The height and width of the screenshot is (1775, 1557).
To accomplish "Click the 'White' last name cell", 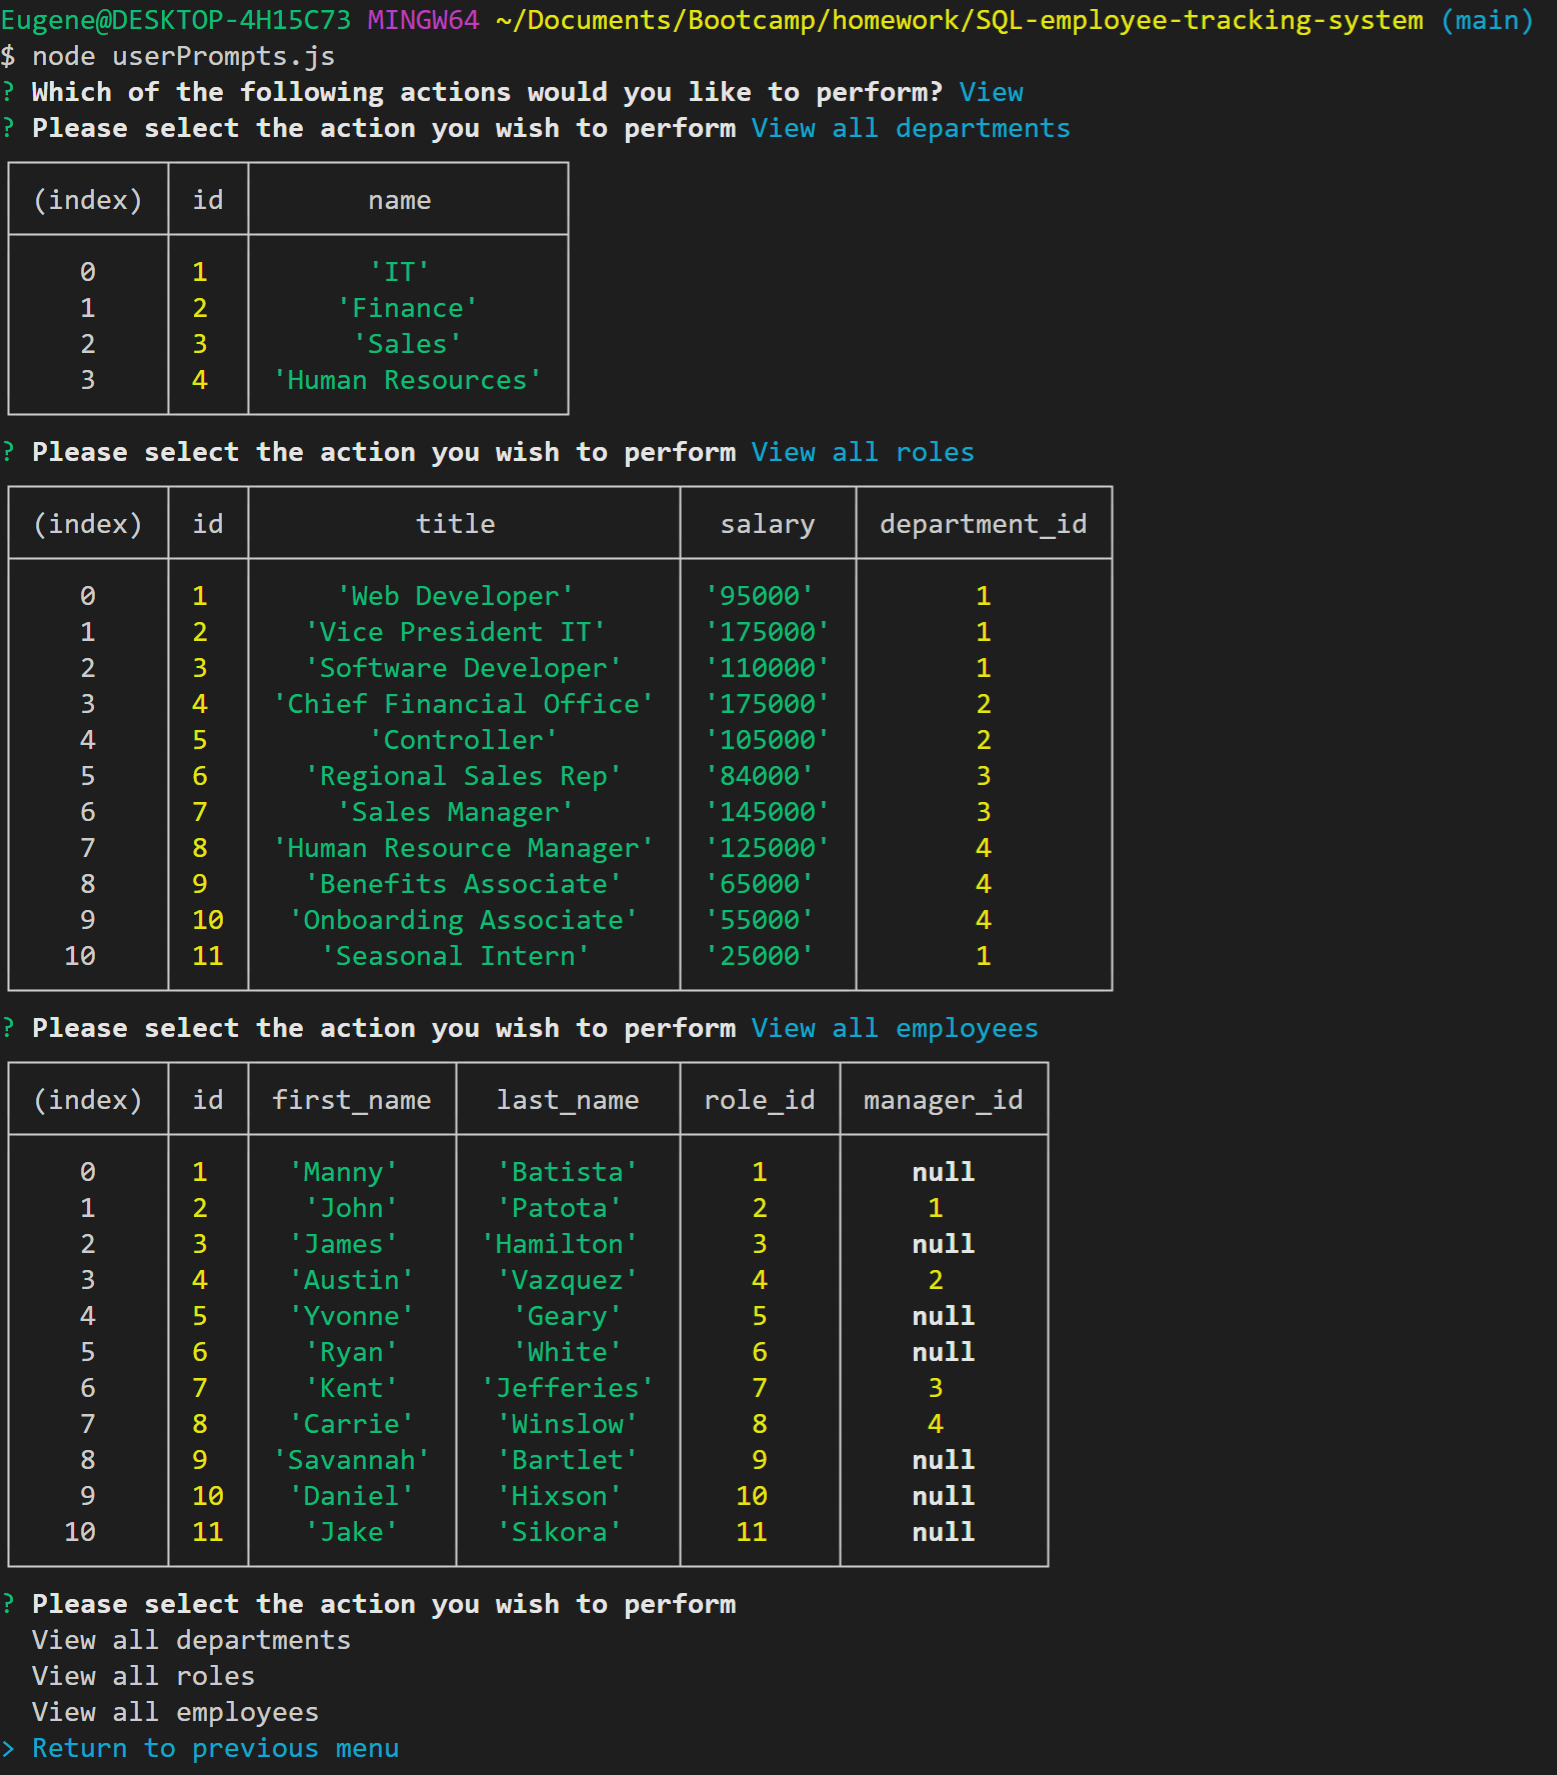I will tap(567, 1352).
